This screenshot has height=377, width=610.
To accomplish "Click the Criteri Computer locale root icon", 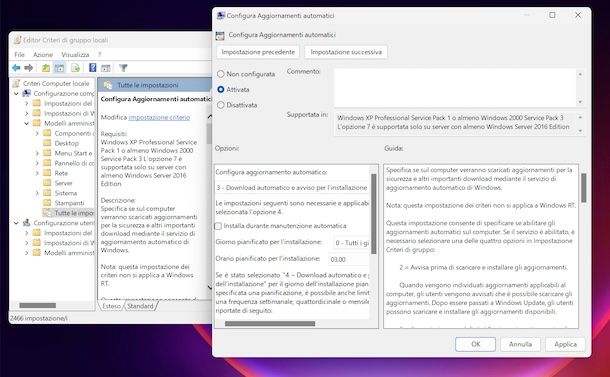I will 16,84.
